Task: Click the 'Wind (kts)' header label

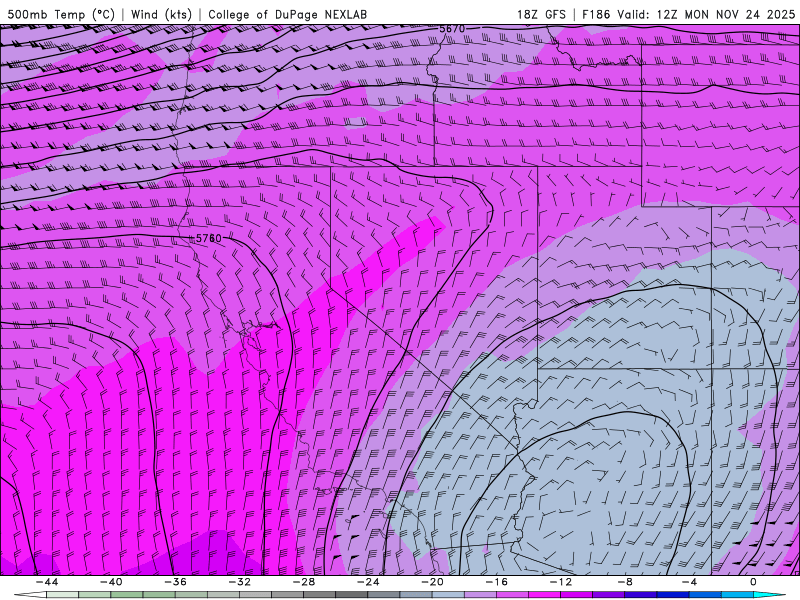Action: coord(161,14)
